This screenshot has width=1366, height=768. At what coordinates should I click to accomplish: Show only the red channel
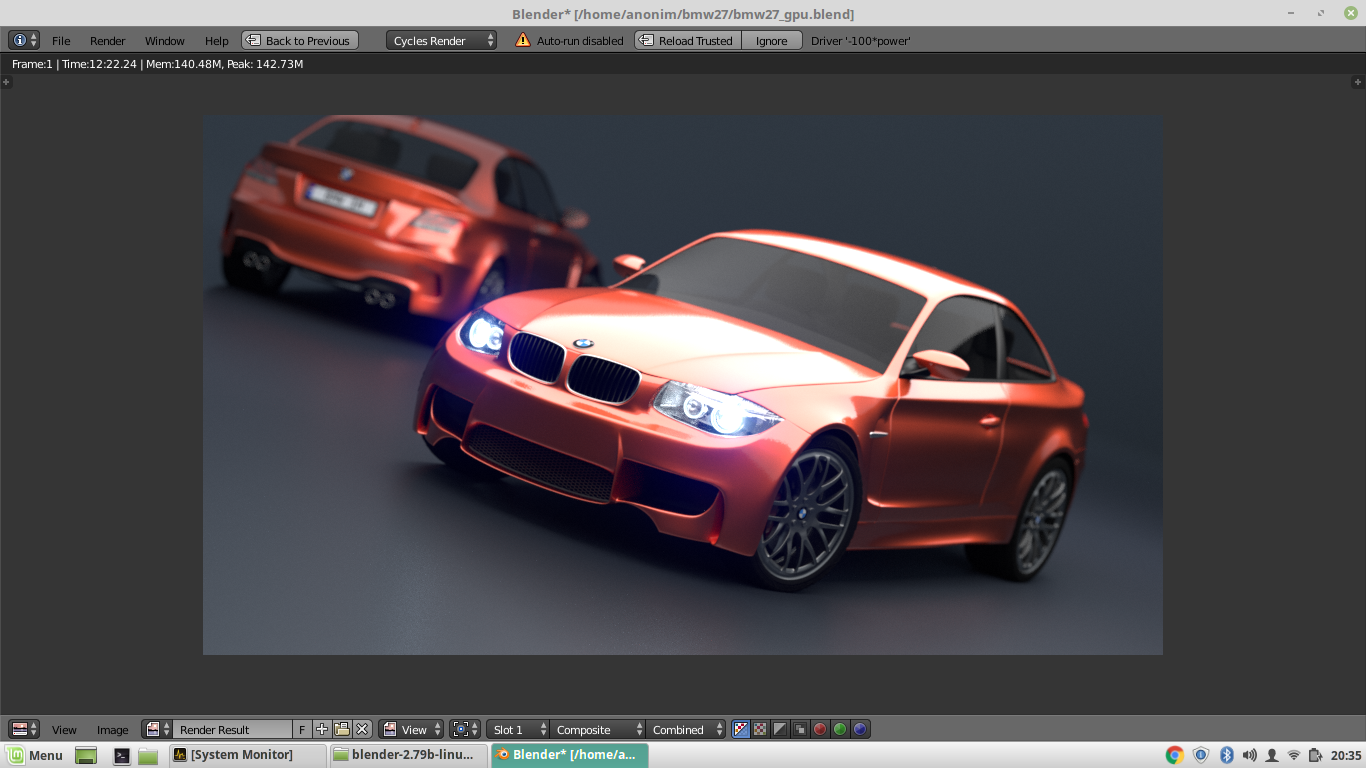[819, 729]
